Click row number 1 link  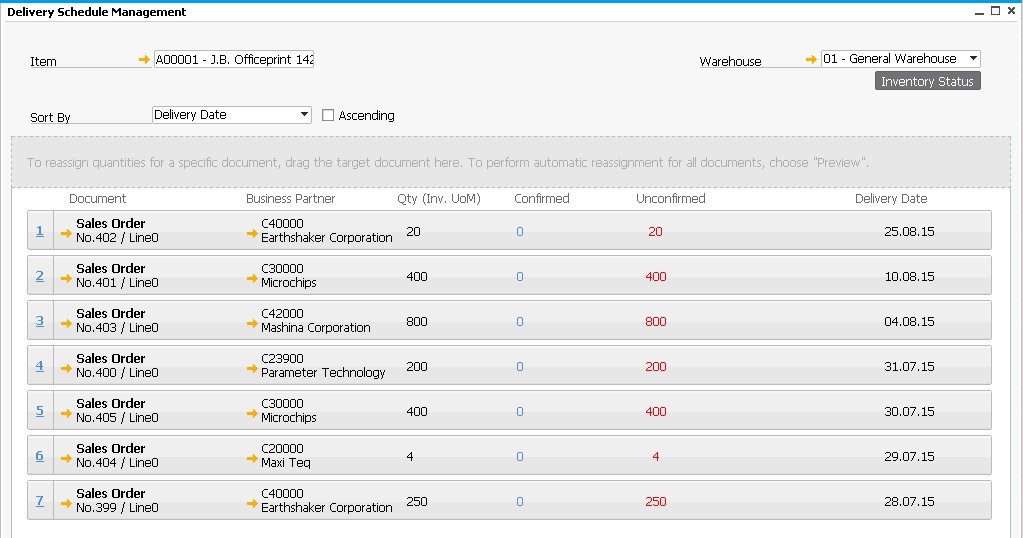pos(40,231)
